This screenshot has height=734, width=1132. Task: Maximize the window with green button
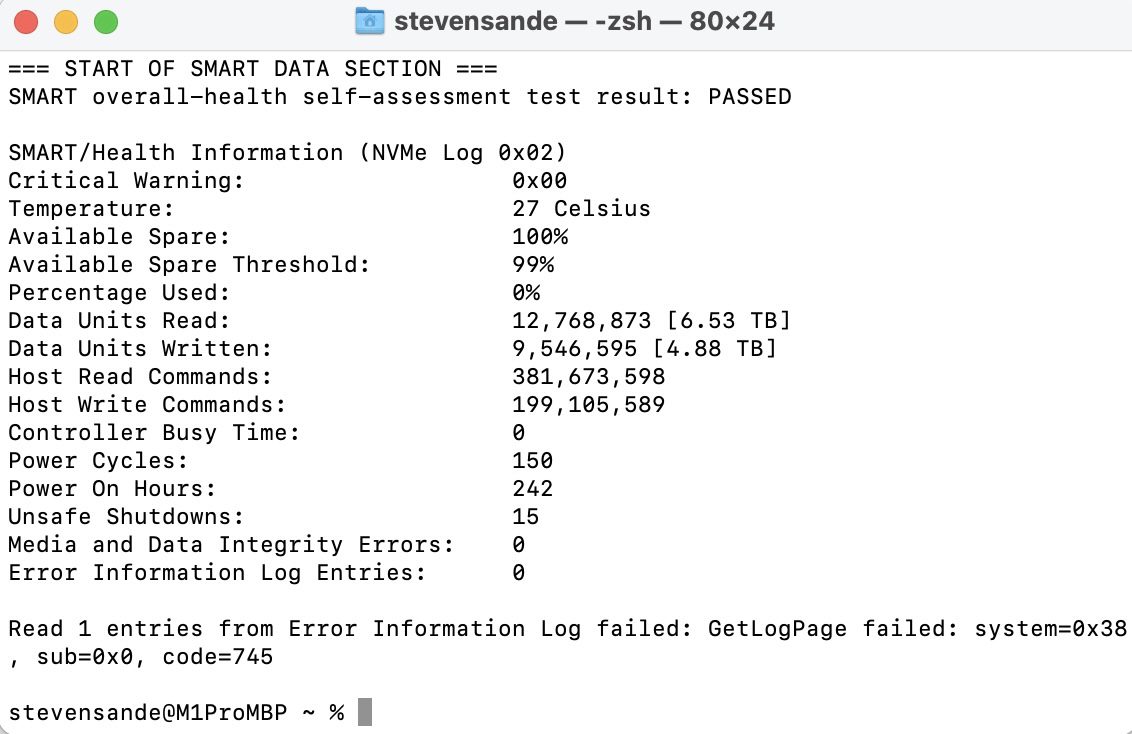coord(104,21)
